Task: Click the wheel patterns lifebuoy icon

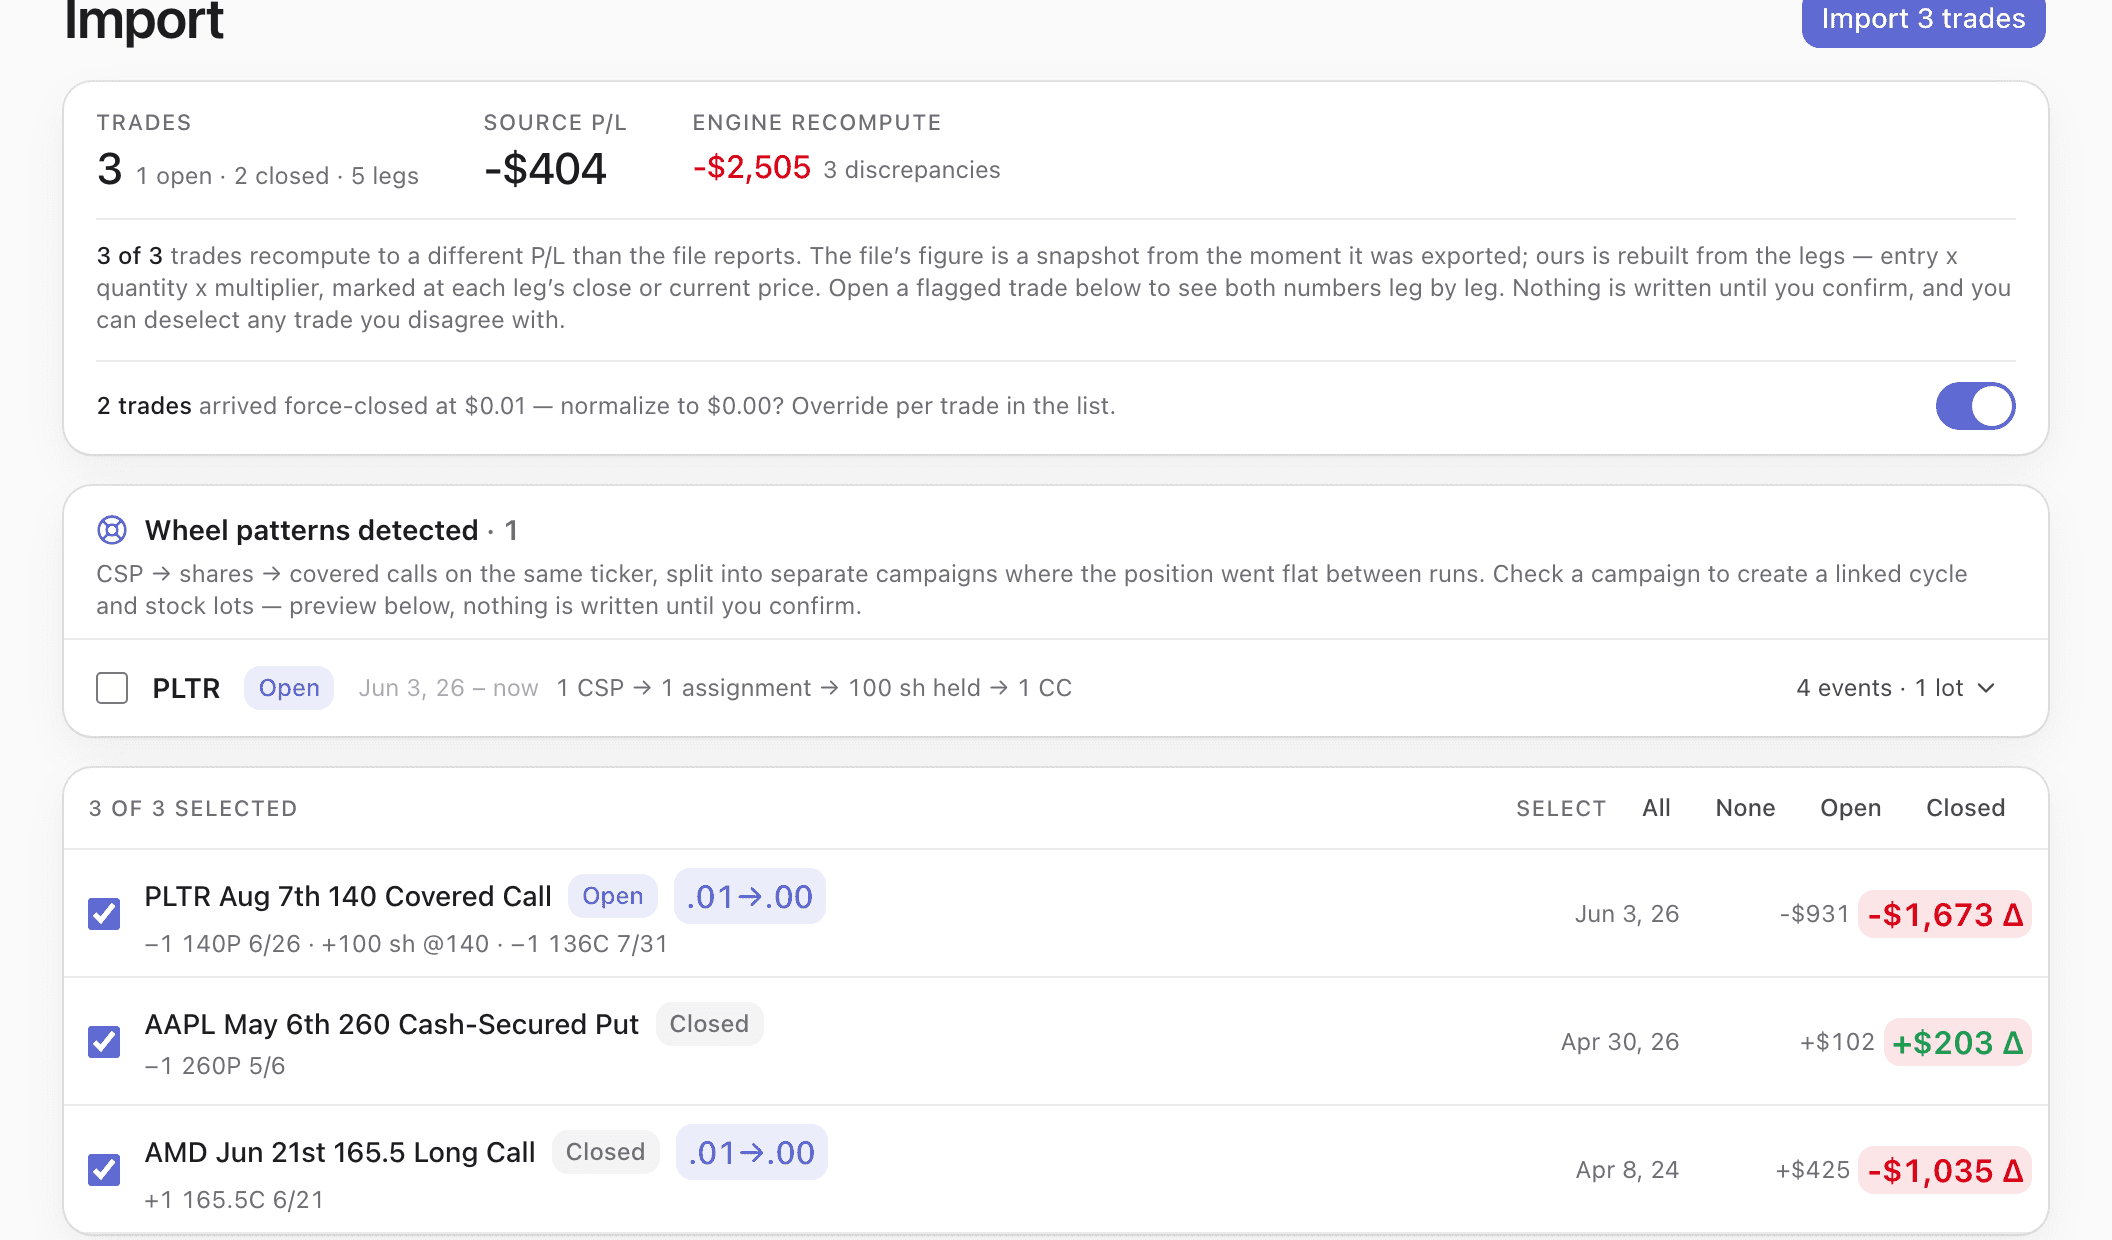Action: [112, 530]
